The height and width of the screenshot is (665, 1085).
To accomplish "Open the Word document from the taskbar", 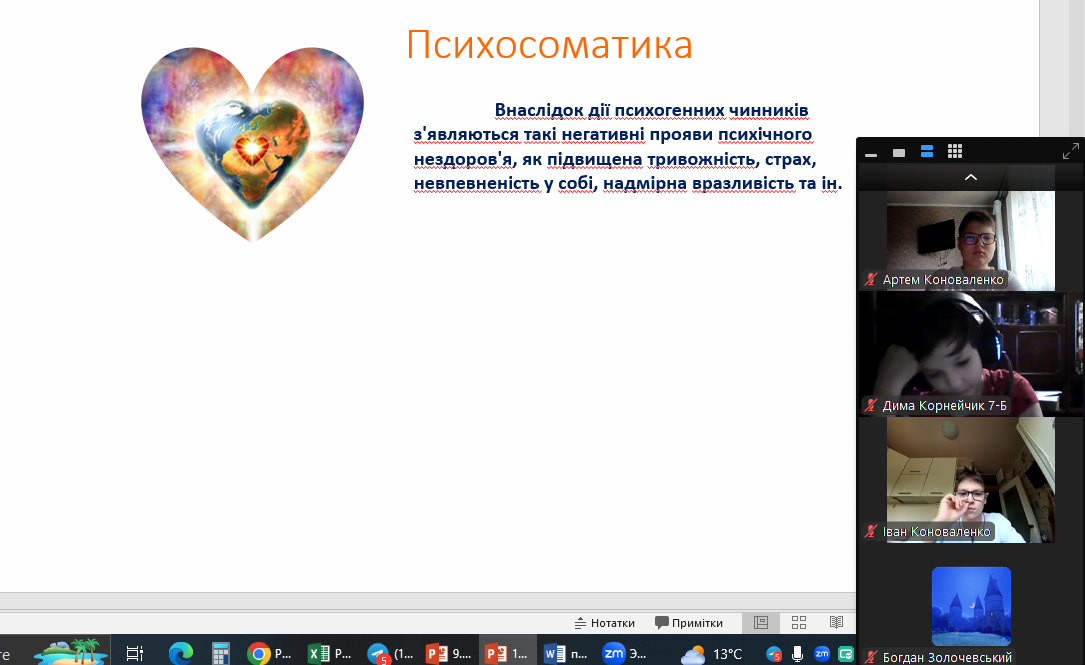I will (x=566, y=653).
